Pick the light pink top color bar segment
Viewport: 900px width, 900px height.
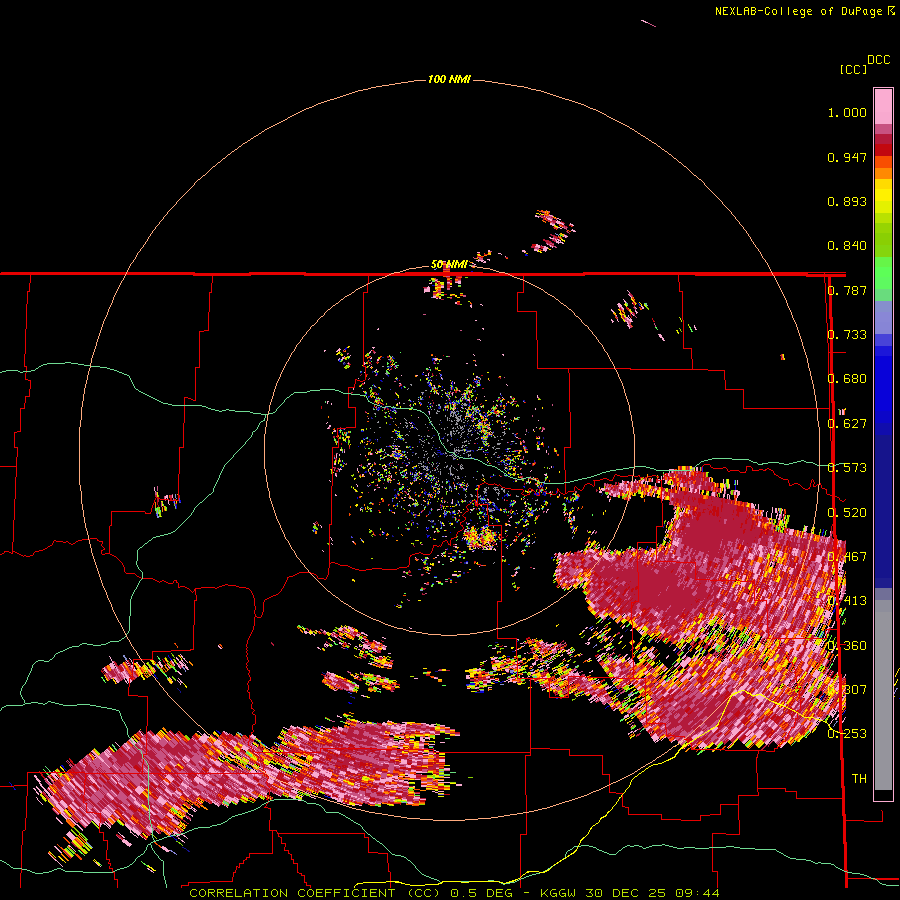[883, 106]
